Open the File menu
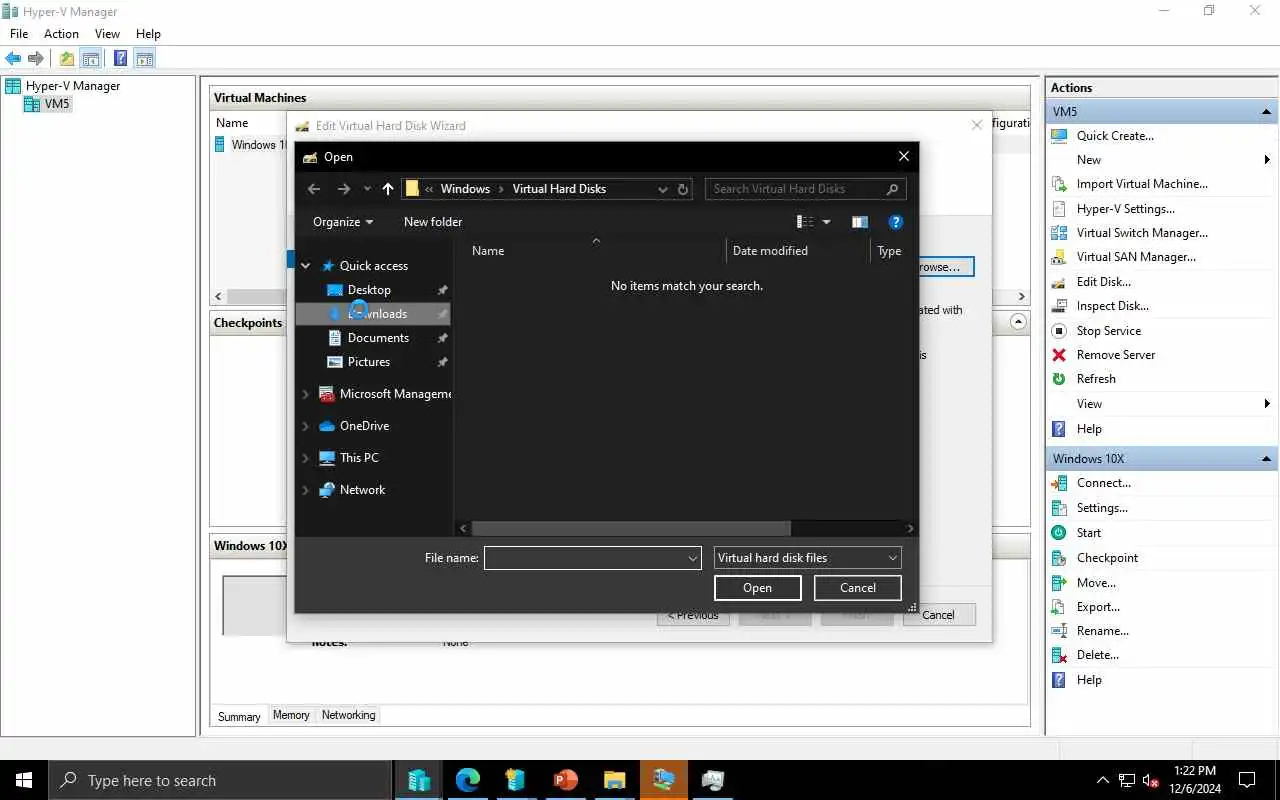 tap(19, 34)
